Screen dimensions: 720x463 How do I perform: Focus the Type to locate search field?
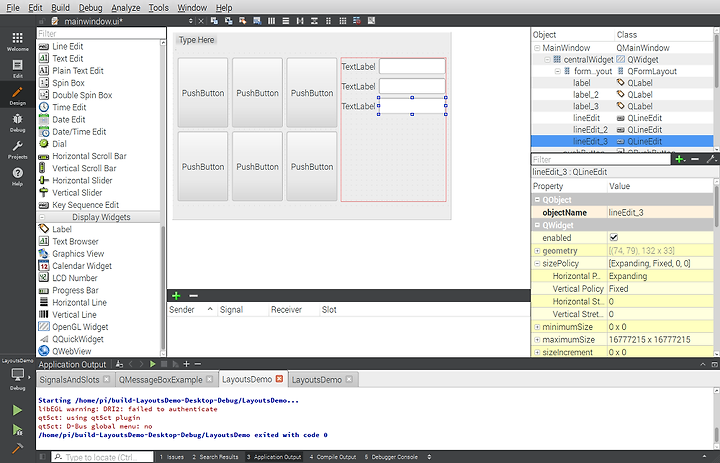102,457
